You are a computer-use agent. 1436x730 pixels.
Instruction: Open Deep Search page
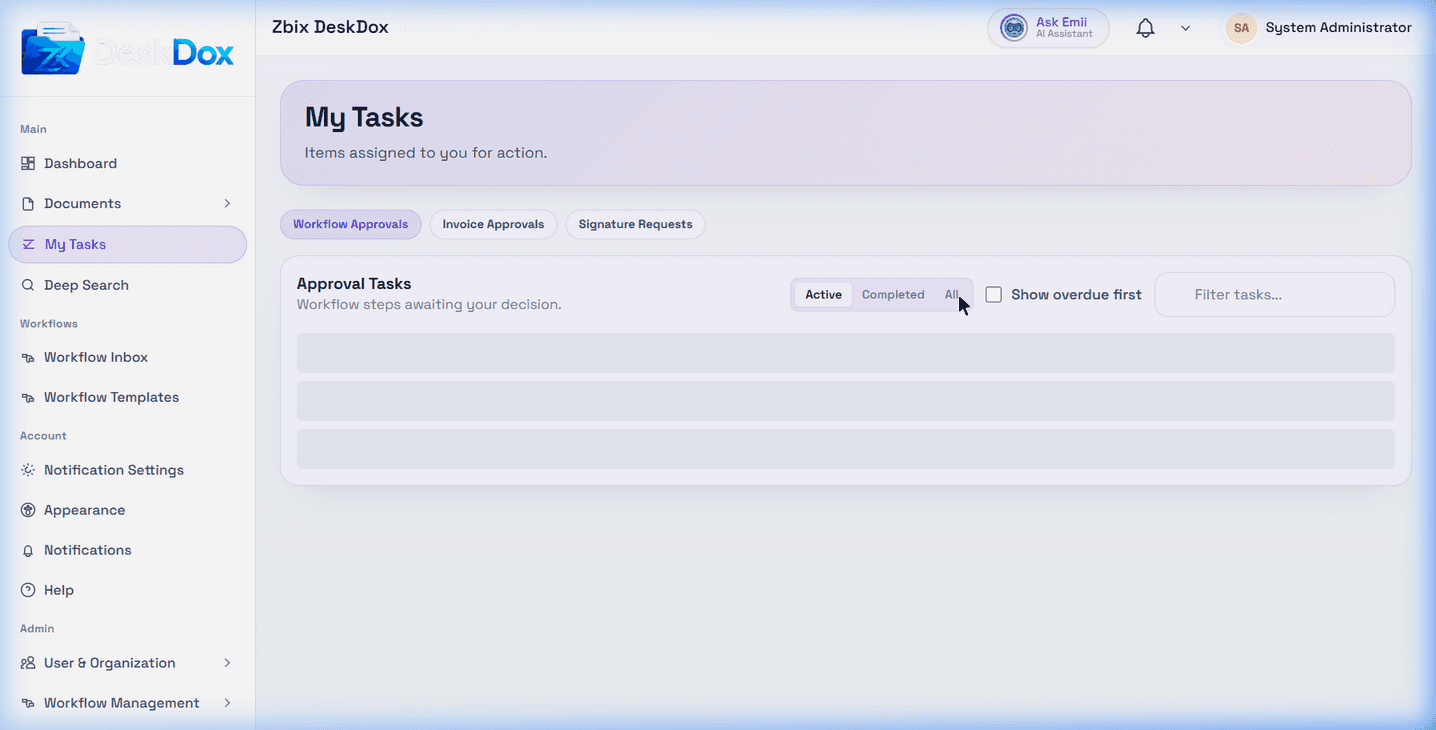128,285
